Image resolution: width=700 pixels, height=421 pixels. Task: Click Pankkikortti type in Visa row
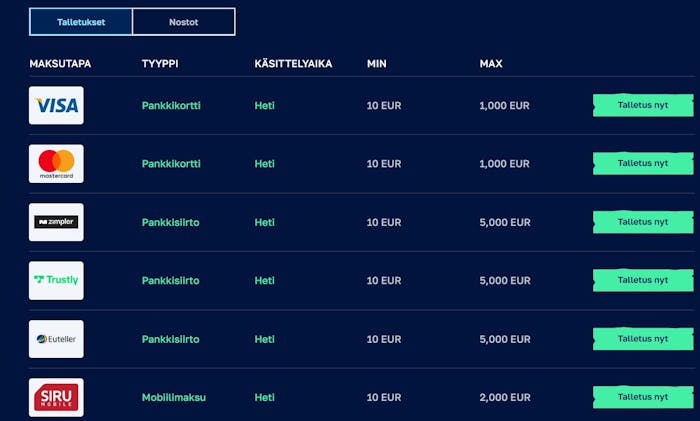click(171, 105)
